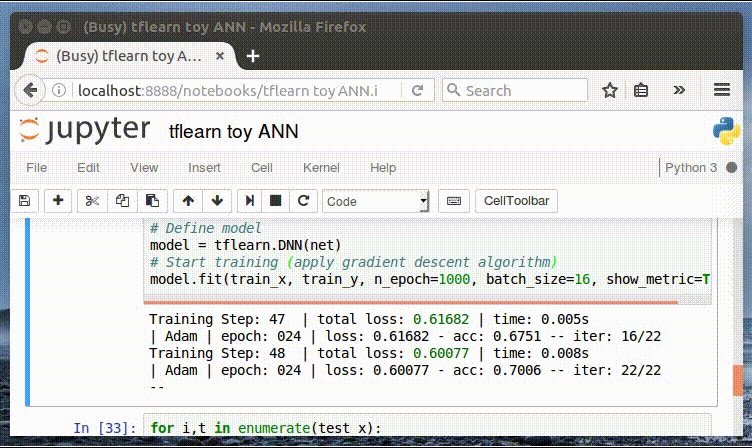Open the Firefox hamburger menu
The width and height of the screenshot is (752, 448).
(x=721, y=90)
